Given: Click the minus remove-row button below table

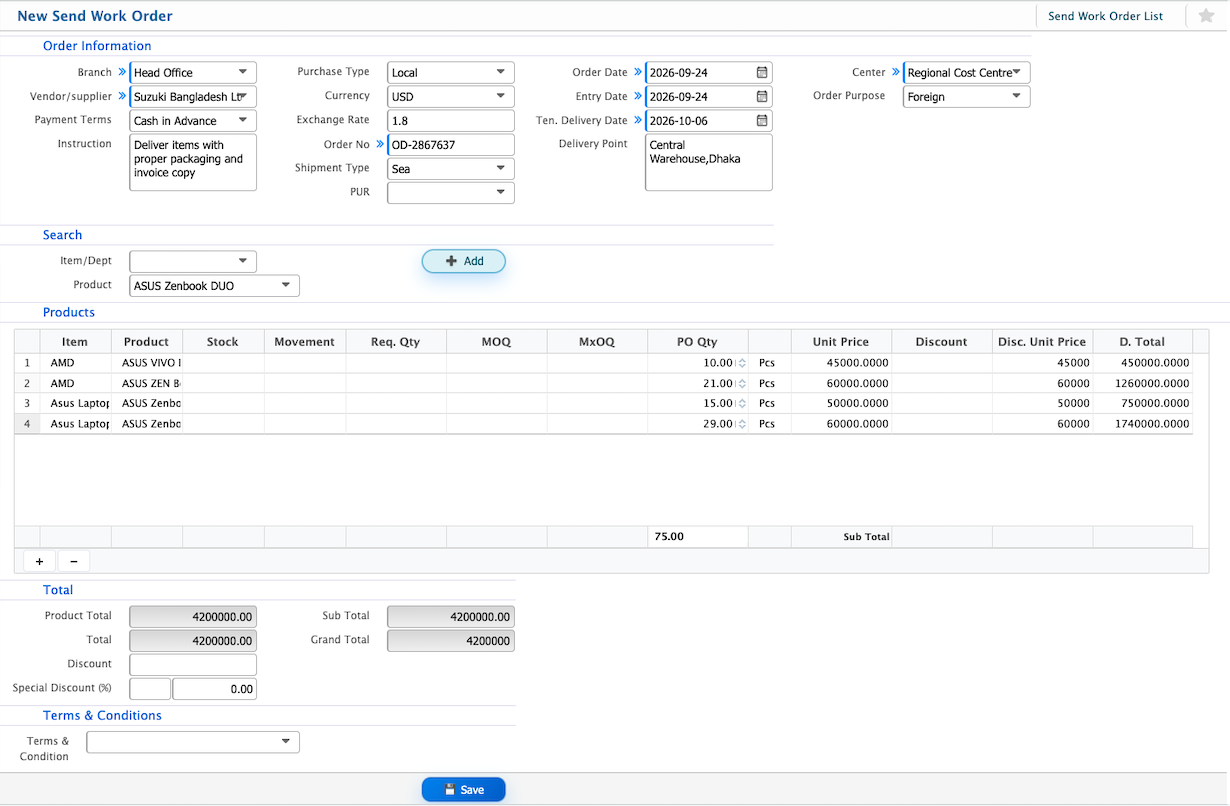Looking at the screenshot, I should tap(74, 561).
